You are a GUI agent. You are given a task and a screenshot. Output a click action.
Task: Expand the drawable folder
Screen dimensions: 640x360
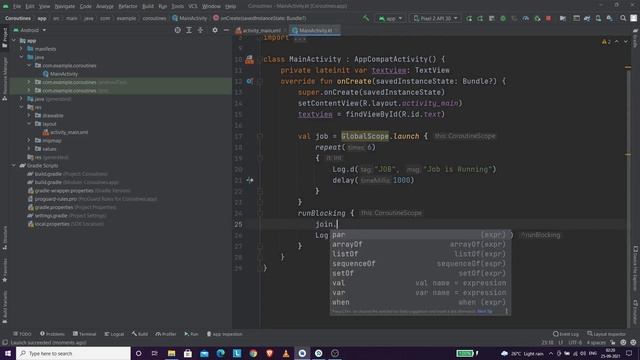click(x=29, y=116)
